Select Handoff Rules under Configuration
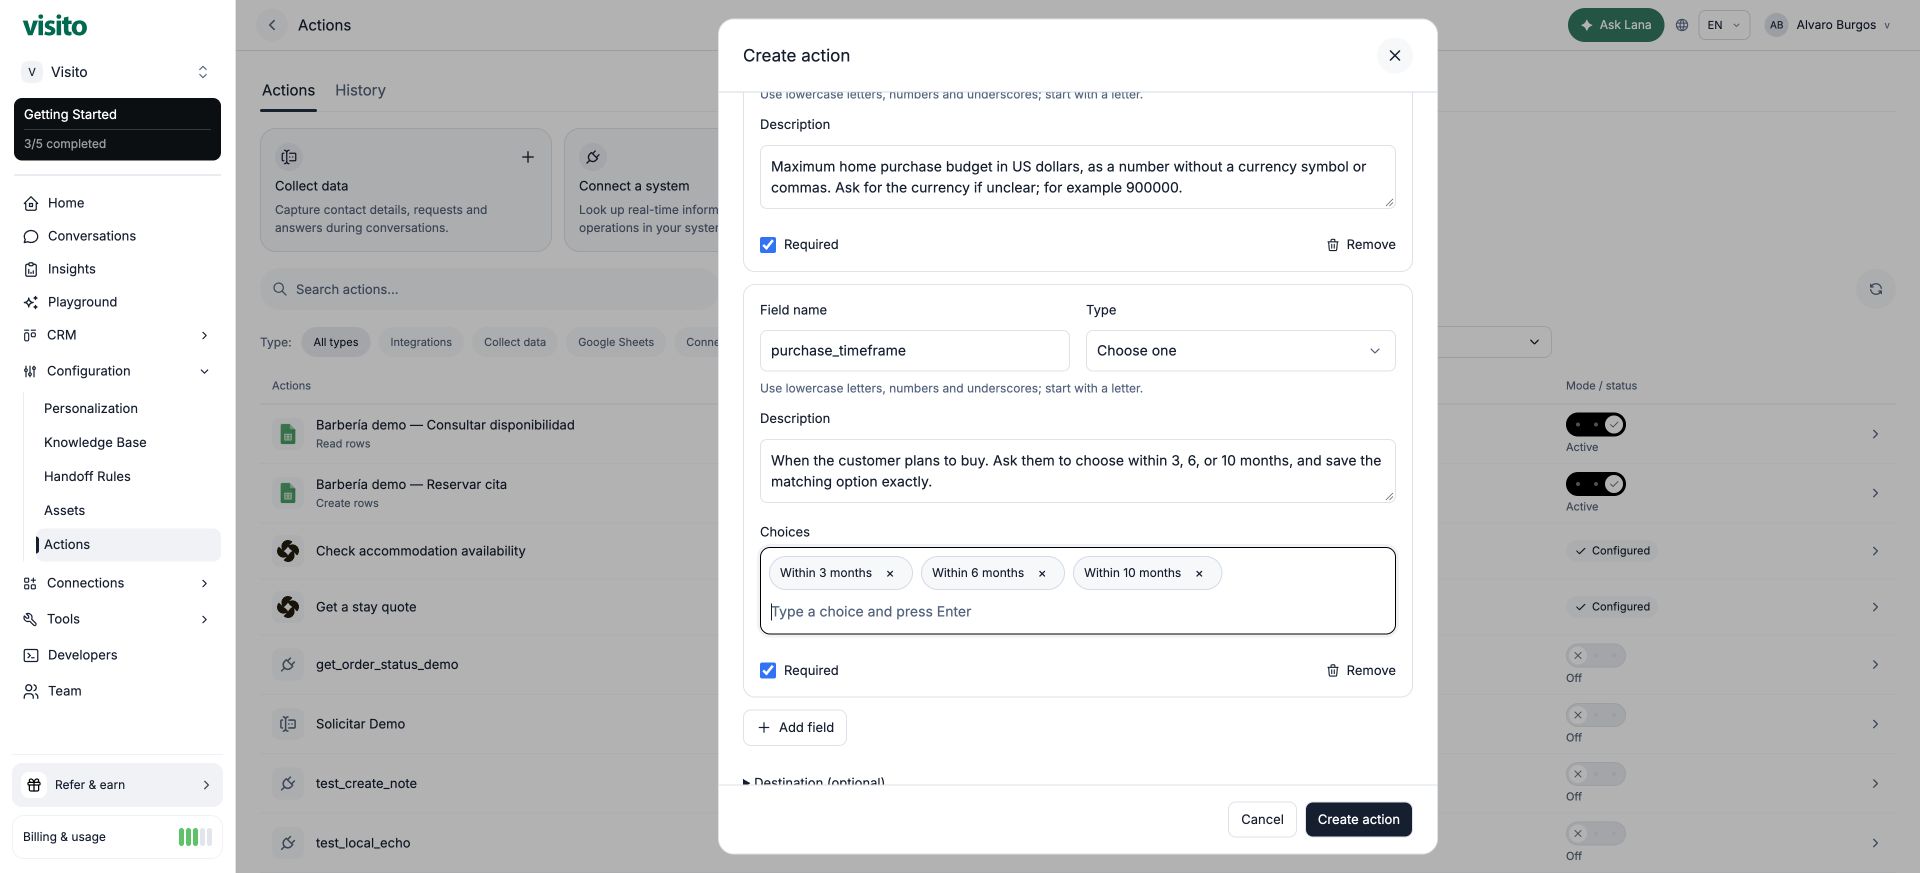The height and width of the screenshot is (873, 1920). [x=87, y=477]
